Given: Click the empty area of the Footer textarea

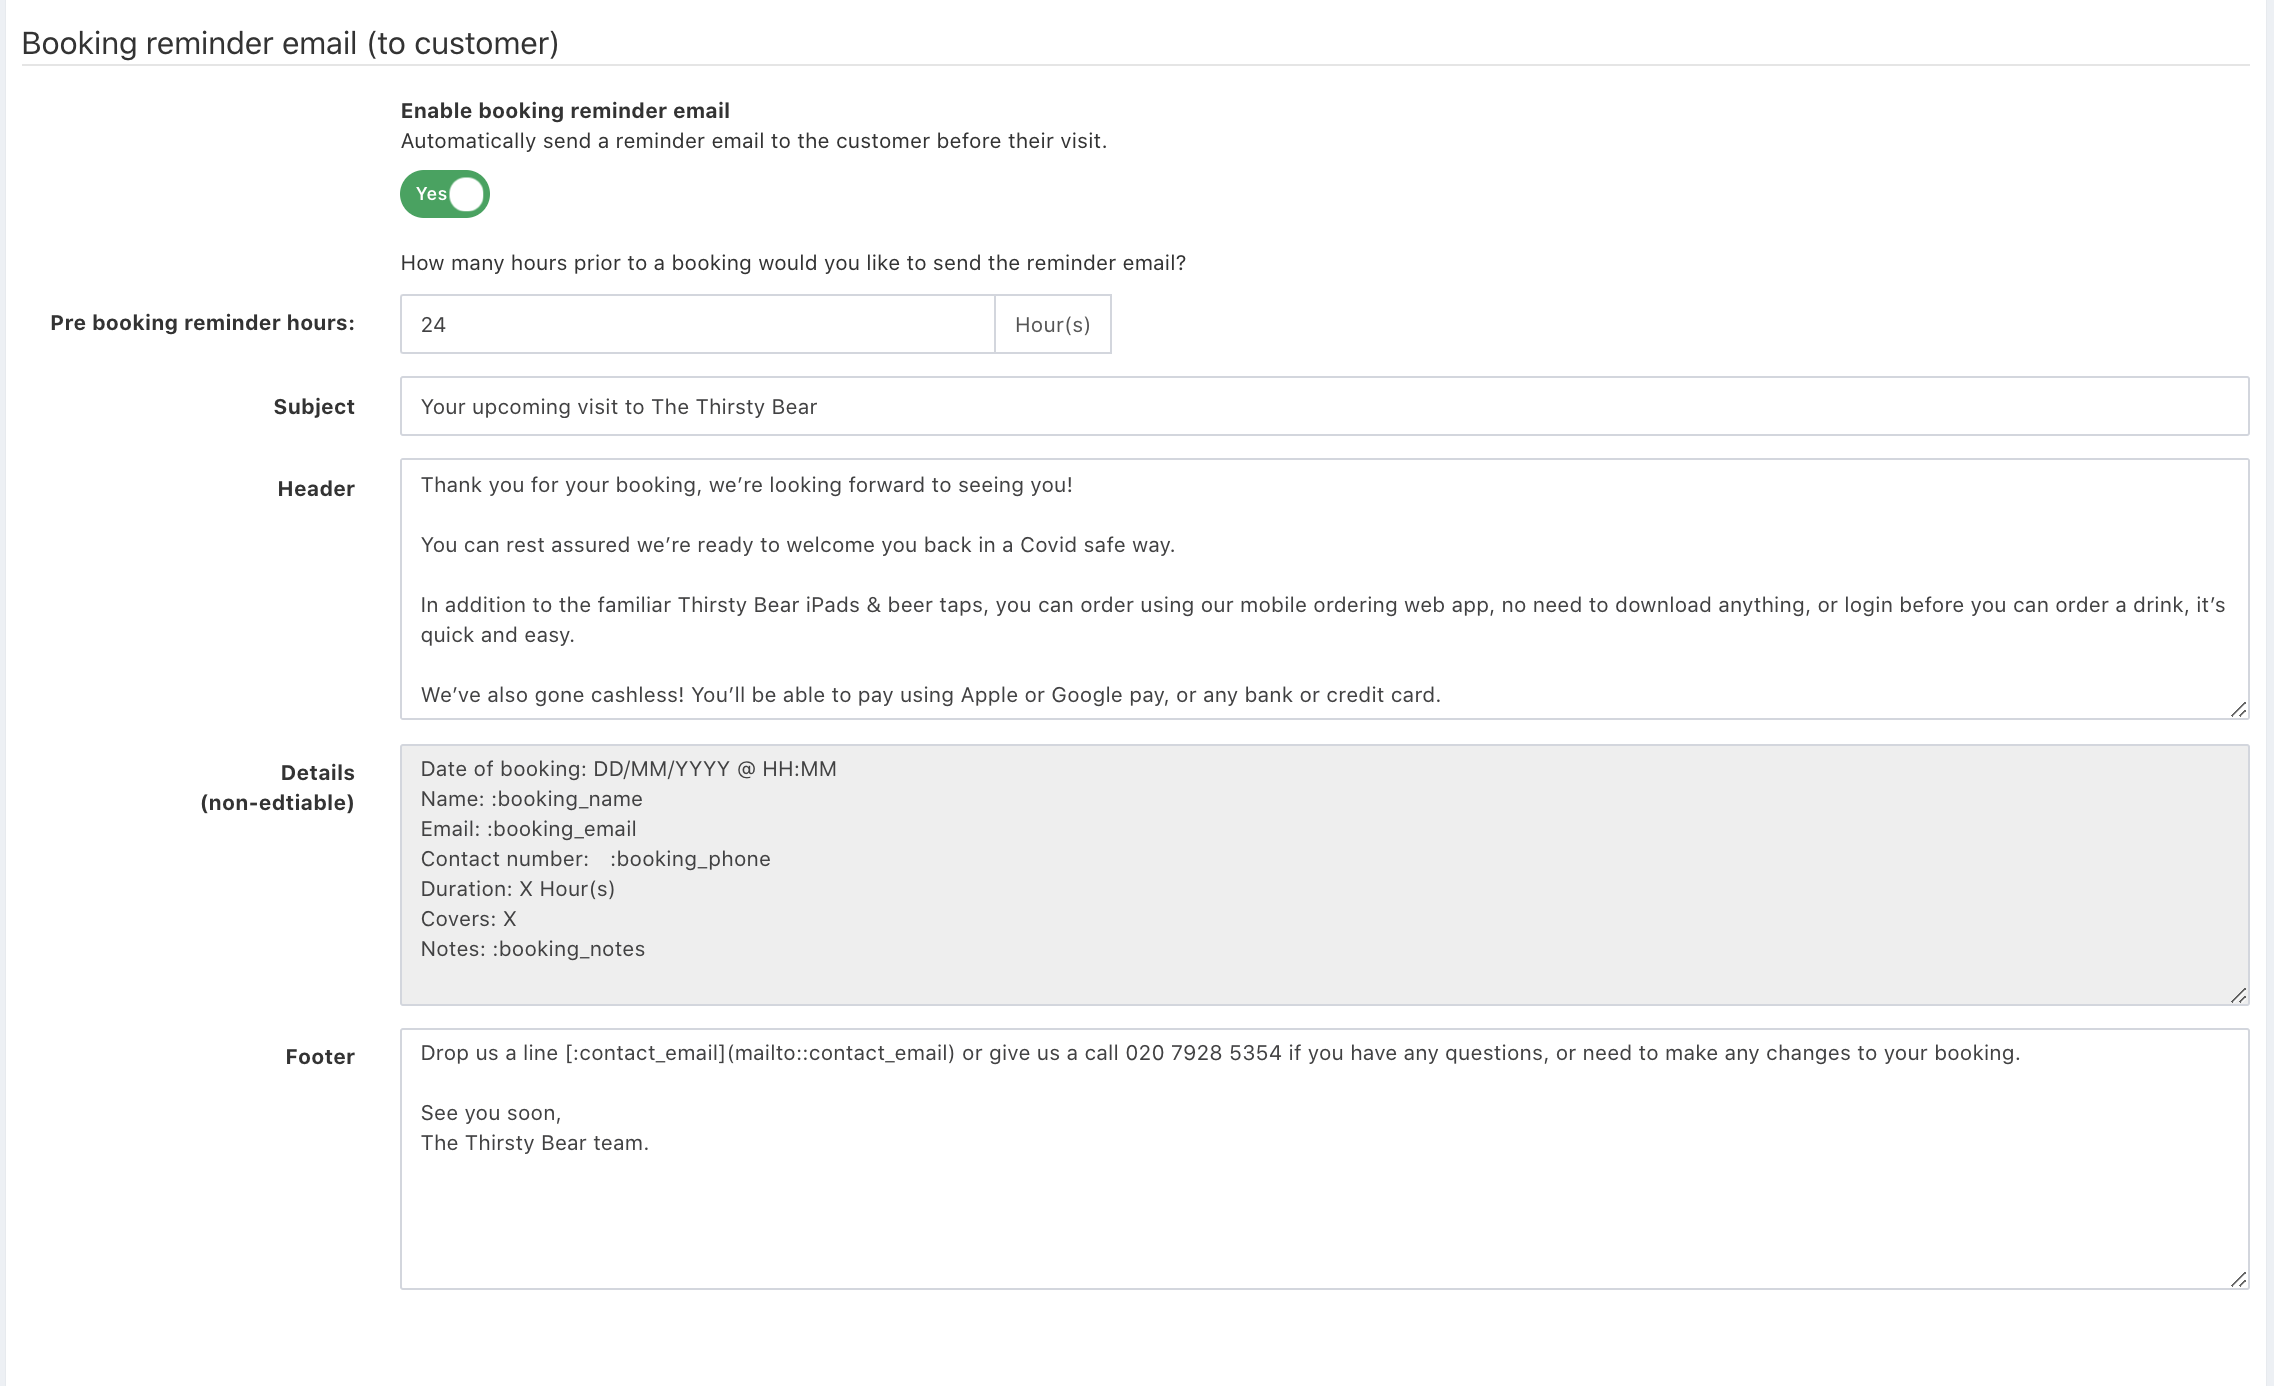Looking at the screenshot, I should tap(1323, 1220).
